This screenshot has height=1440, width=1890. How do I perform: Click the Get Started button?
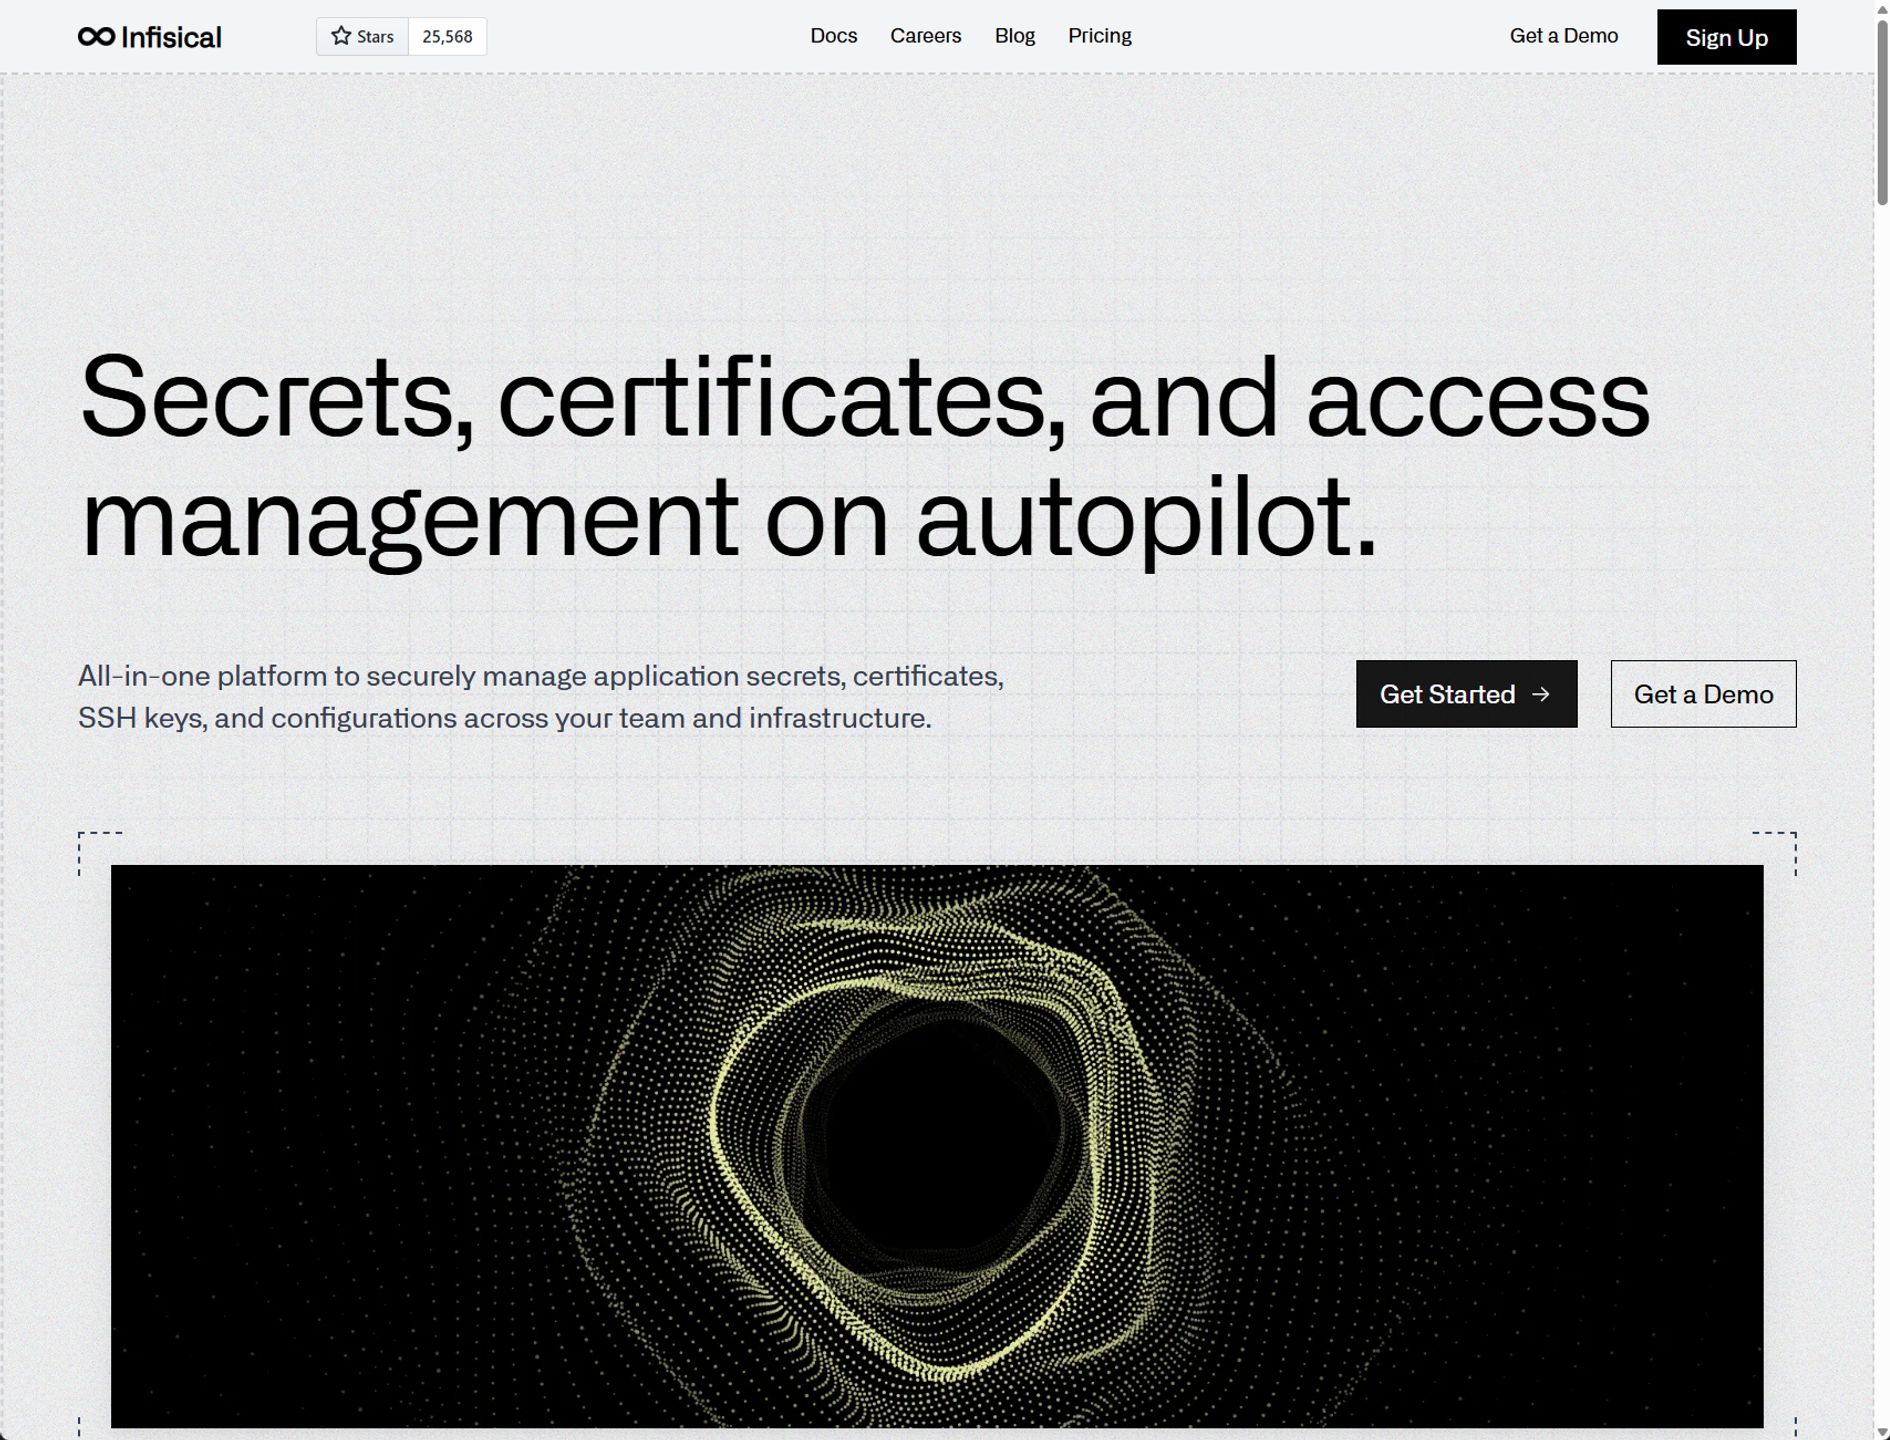pyautogui.click(x=1467, y=694)
